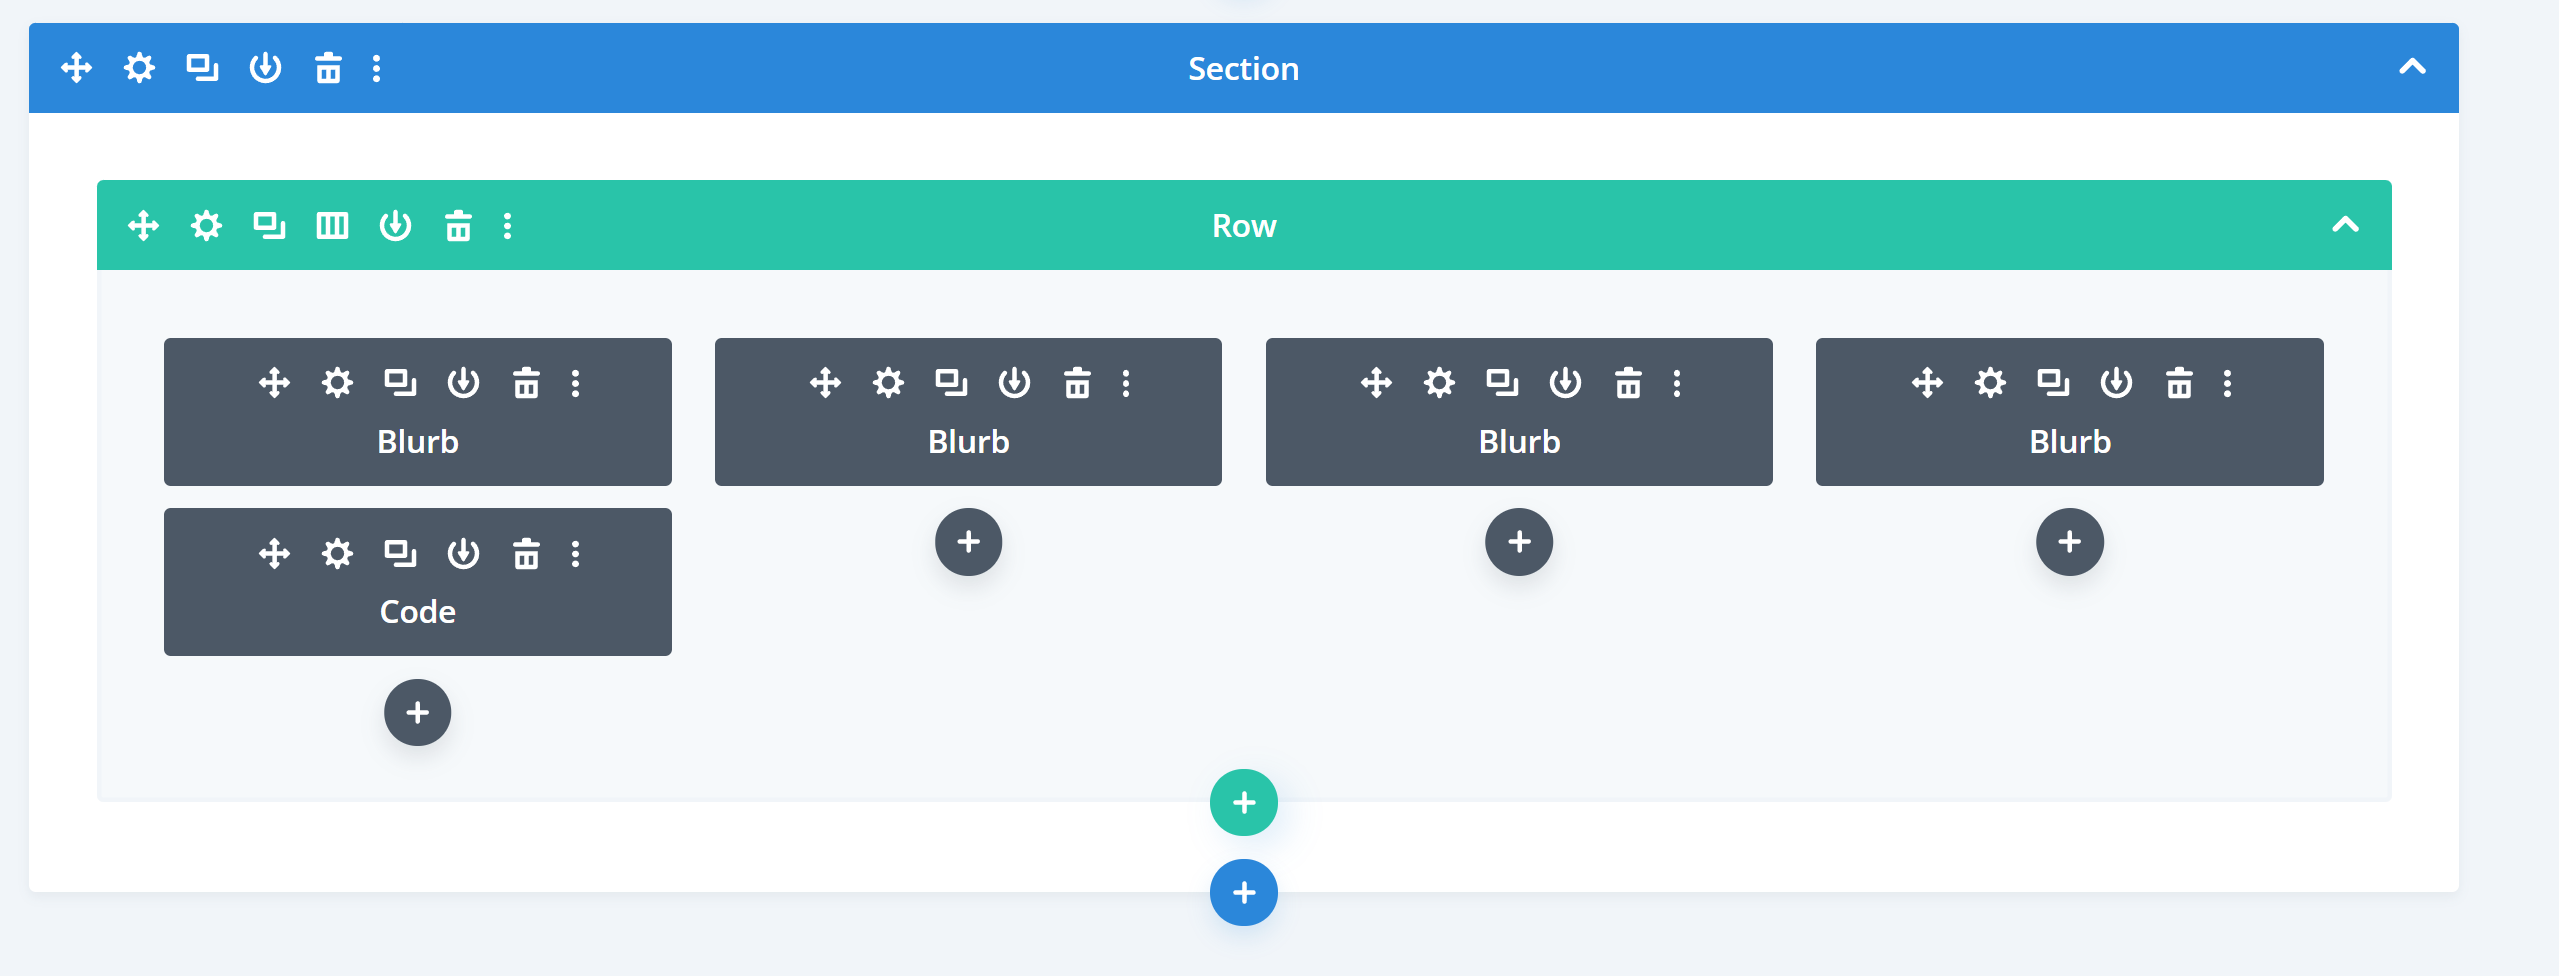Open Code module more options menu
2559x976 pixels.
[x=576, y=554]
